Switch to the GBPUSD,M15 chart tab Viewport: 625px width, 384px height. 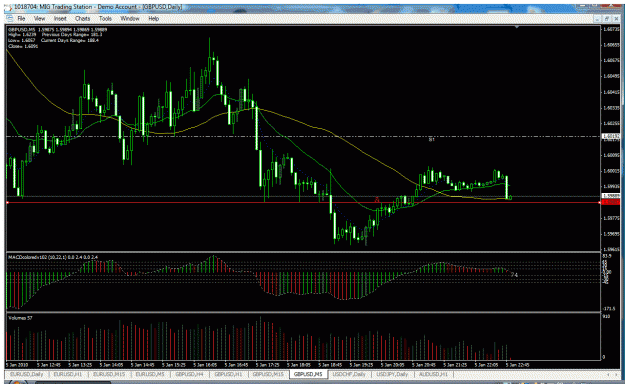268,374
